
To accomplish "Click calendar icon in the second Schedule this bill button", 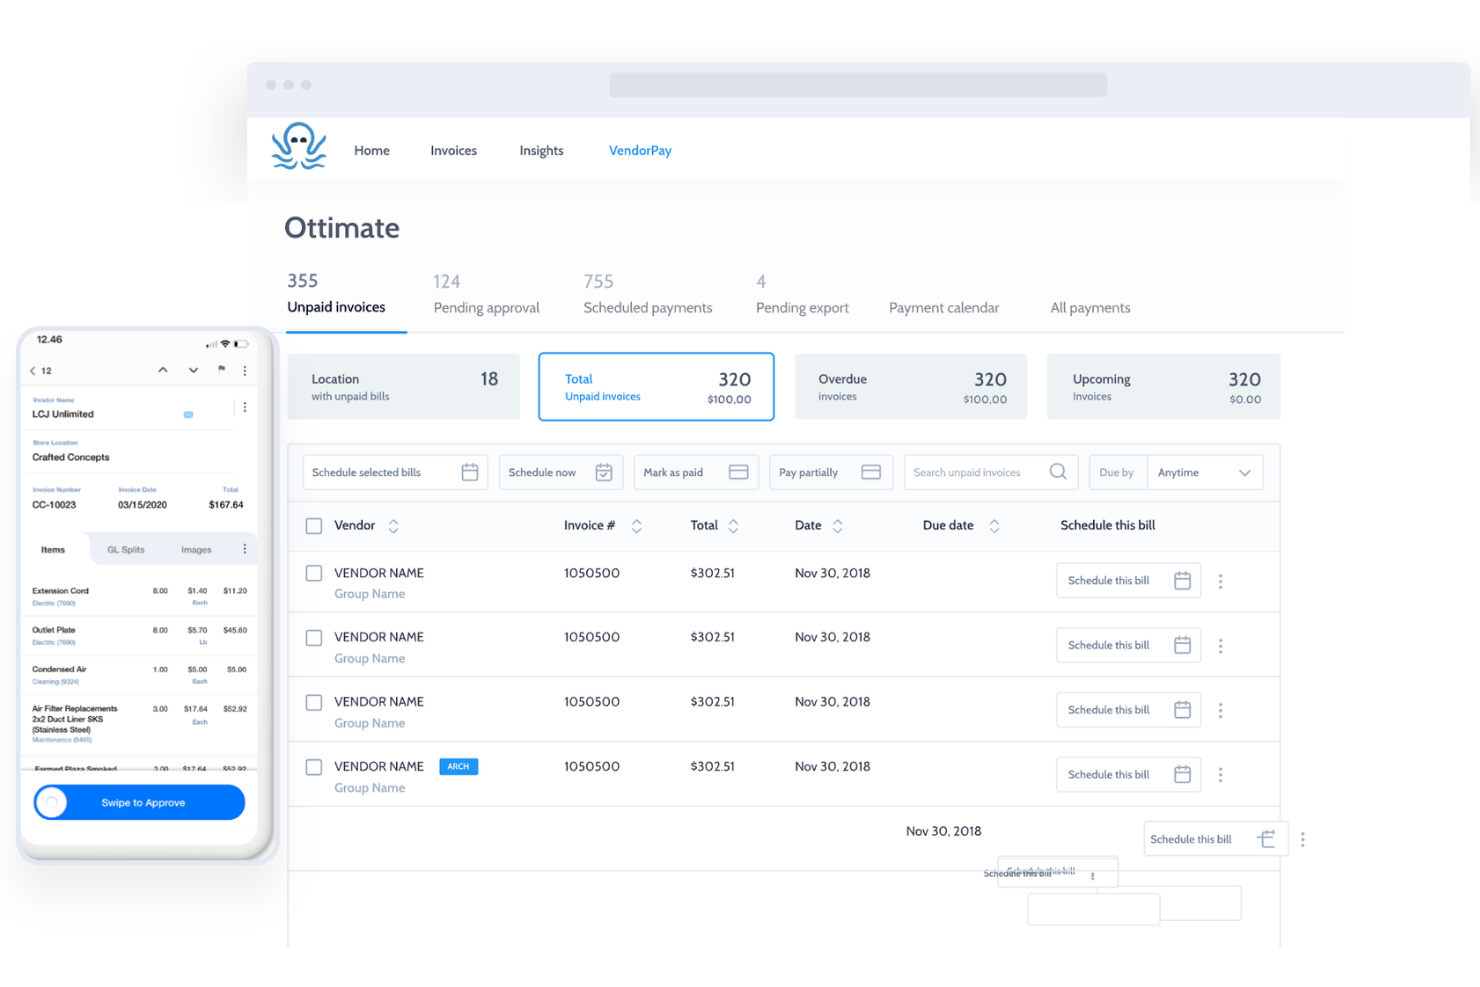I will click(1182, 645).
